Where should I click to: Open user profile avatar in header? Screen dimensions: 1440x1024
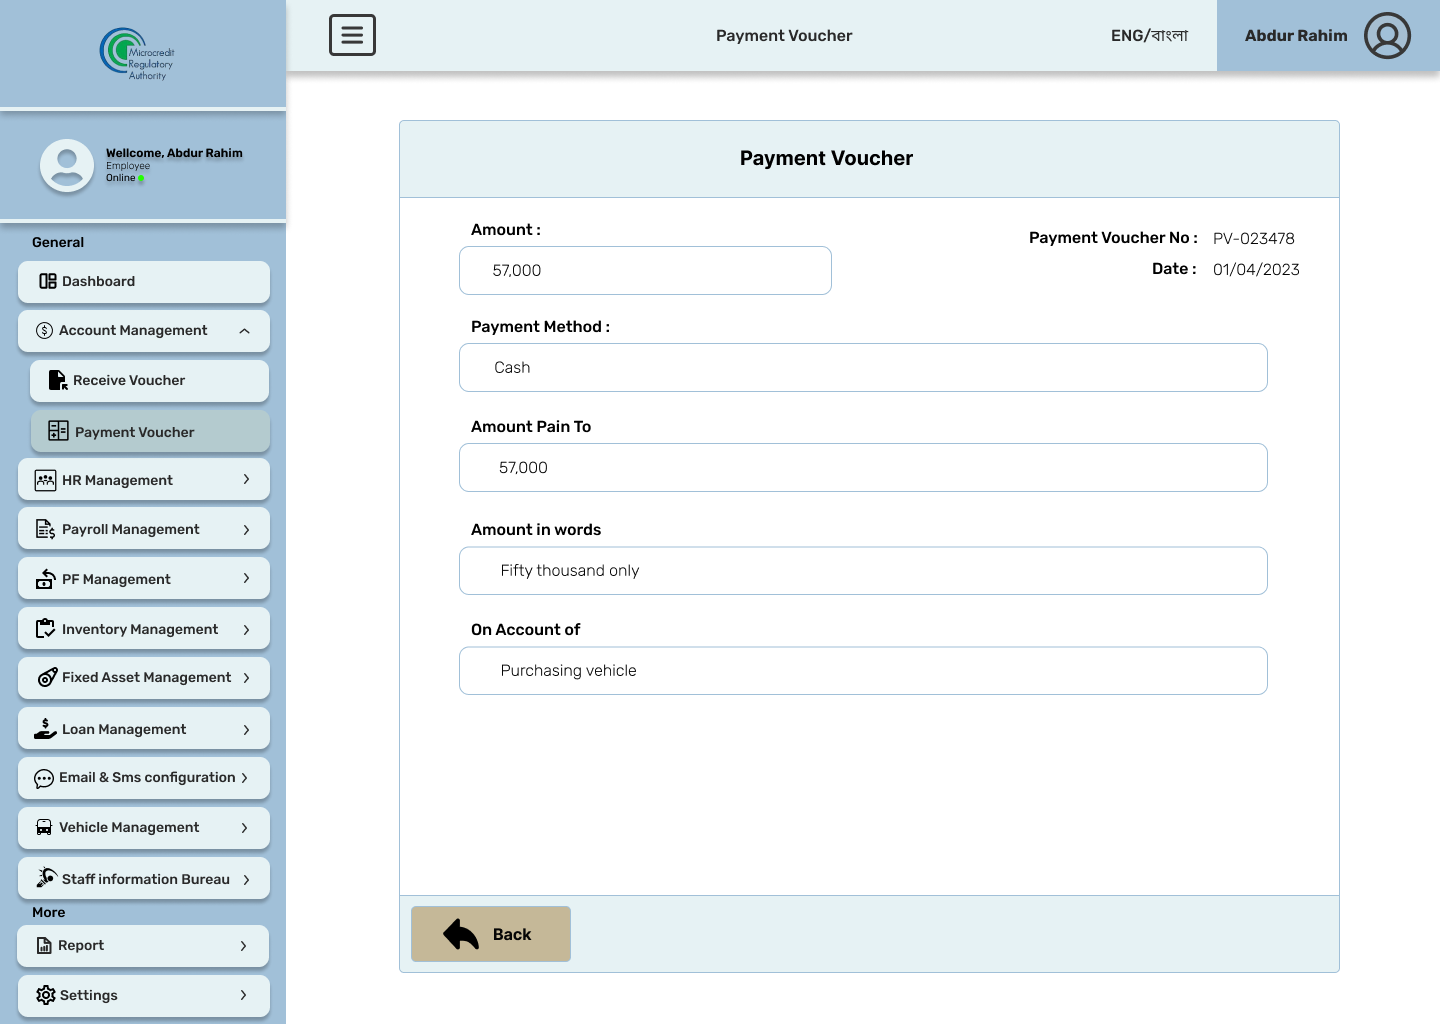click(x=1387, y=35)
